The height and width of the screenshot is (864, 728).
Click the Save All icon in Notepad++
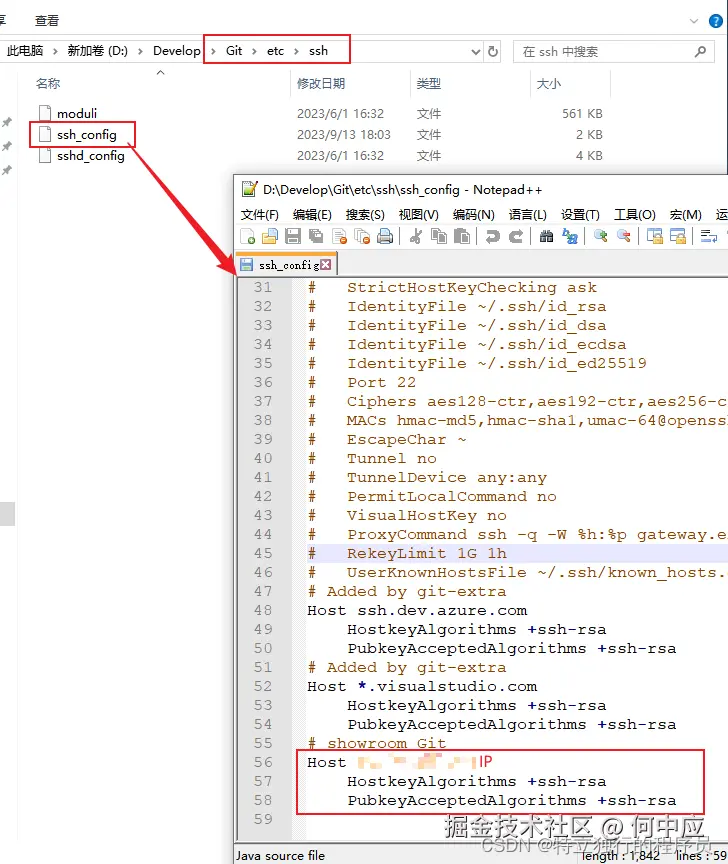[x=316, y=236]
